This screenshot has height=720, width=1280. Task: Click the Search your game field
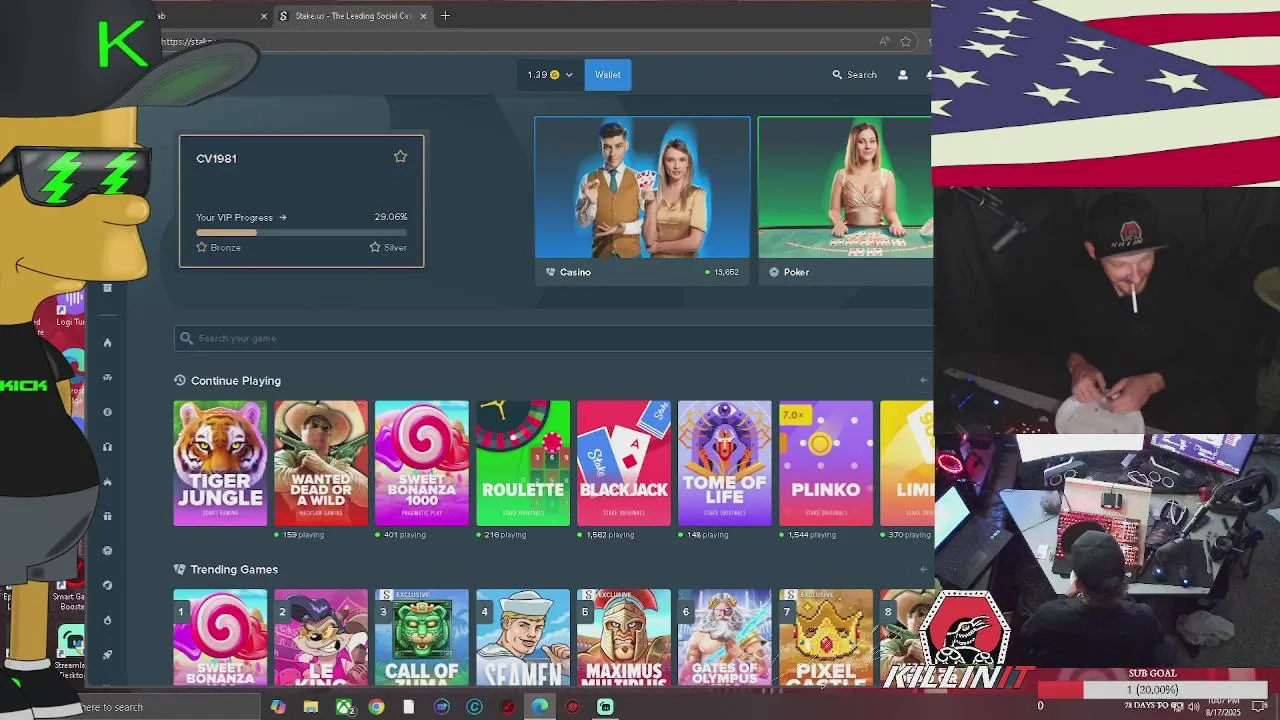click(x=553, y=338)
